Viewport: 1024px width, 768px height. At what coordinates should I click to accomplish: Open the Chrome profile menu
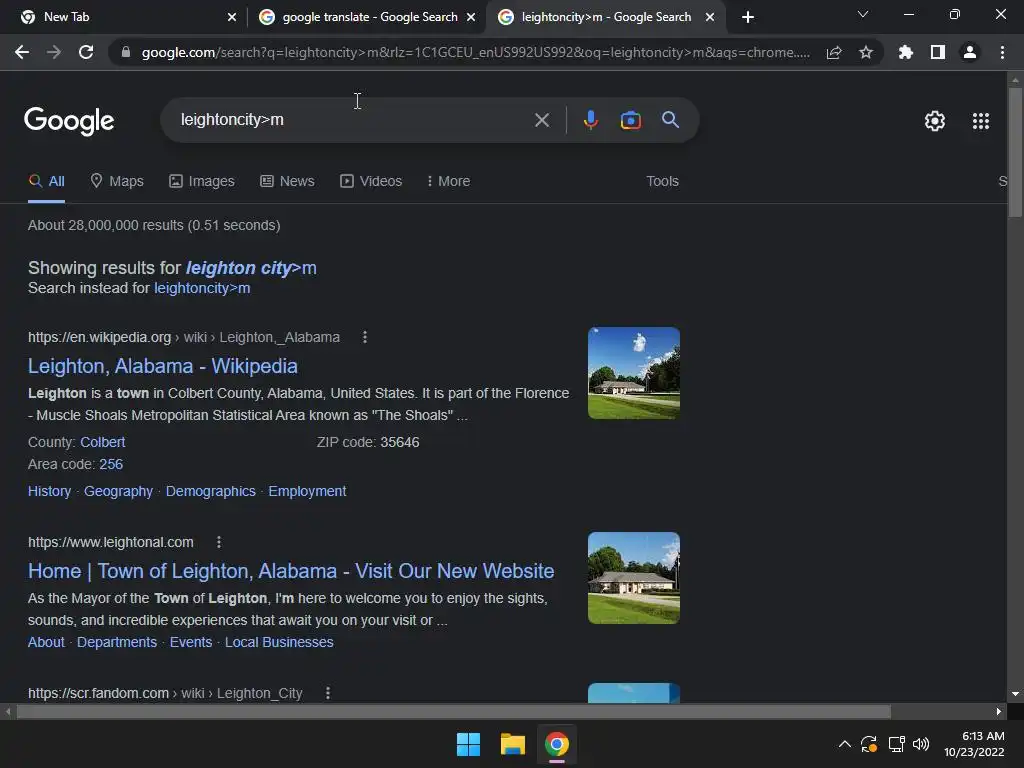[x=970, y=52]
